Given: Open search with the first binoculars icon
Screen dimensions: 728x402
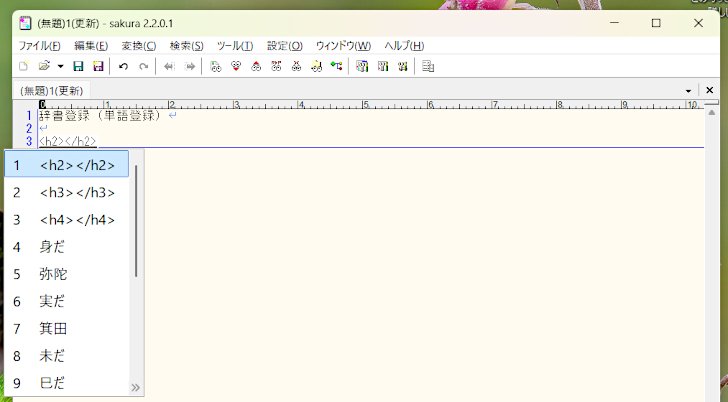Looking at the screenshot, I should pos(215,67).
